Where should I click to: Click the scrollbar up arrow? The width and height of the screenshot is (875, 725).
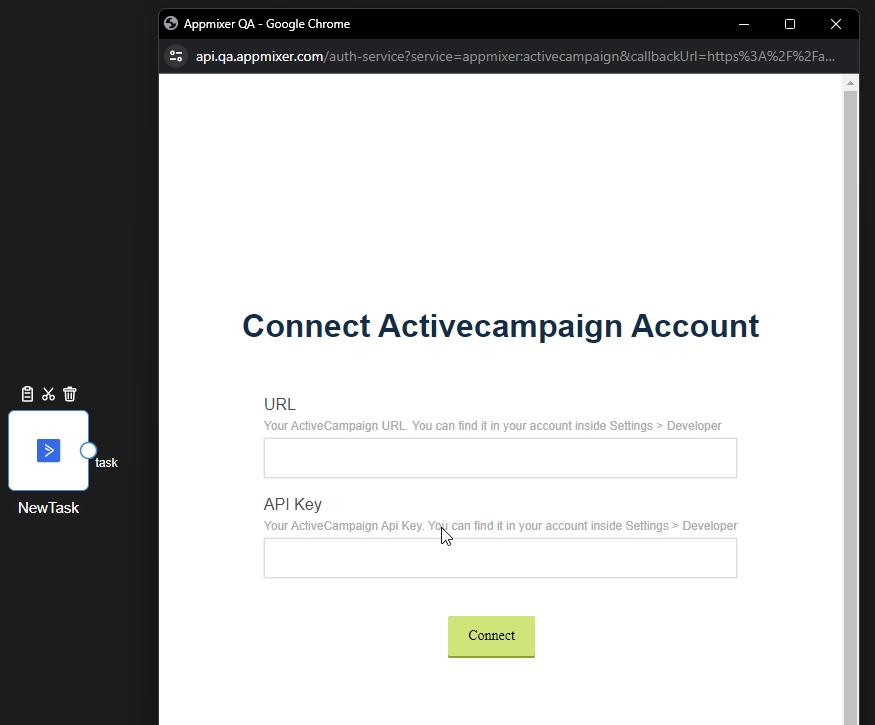point(851,84)
